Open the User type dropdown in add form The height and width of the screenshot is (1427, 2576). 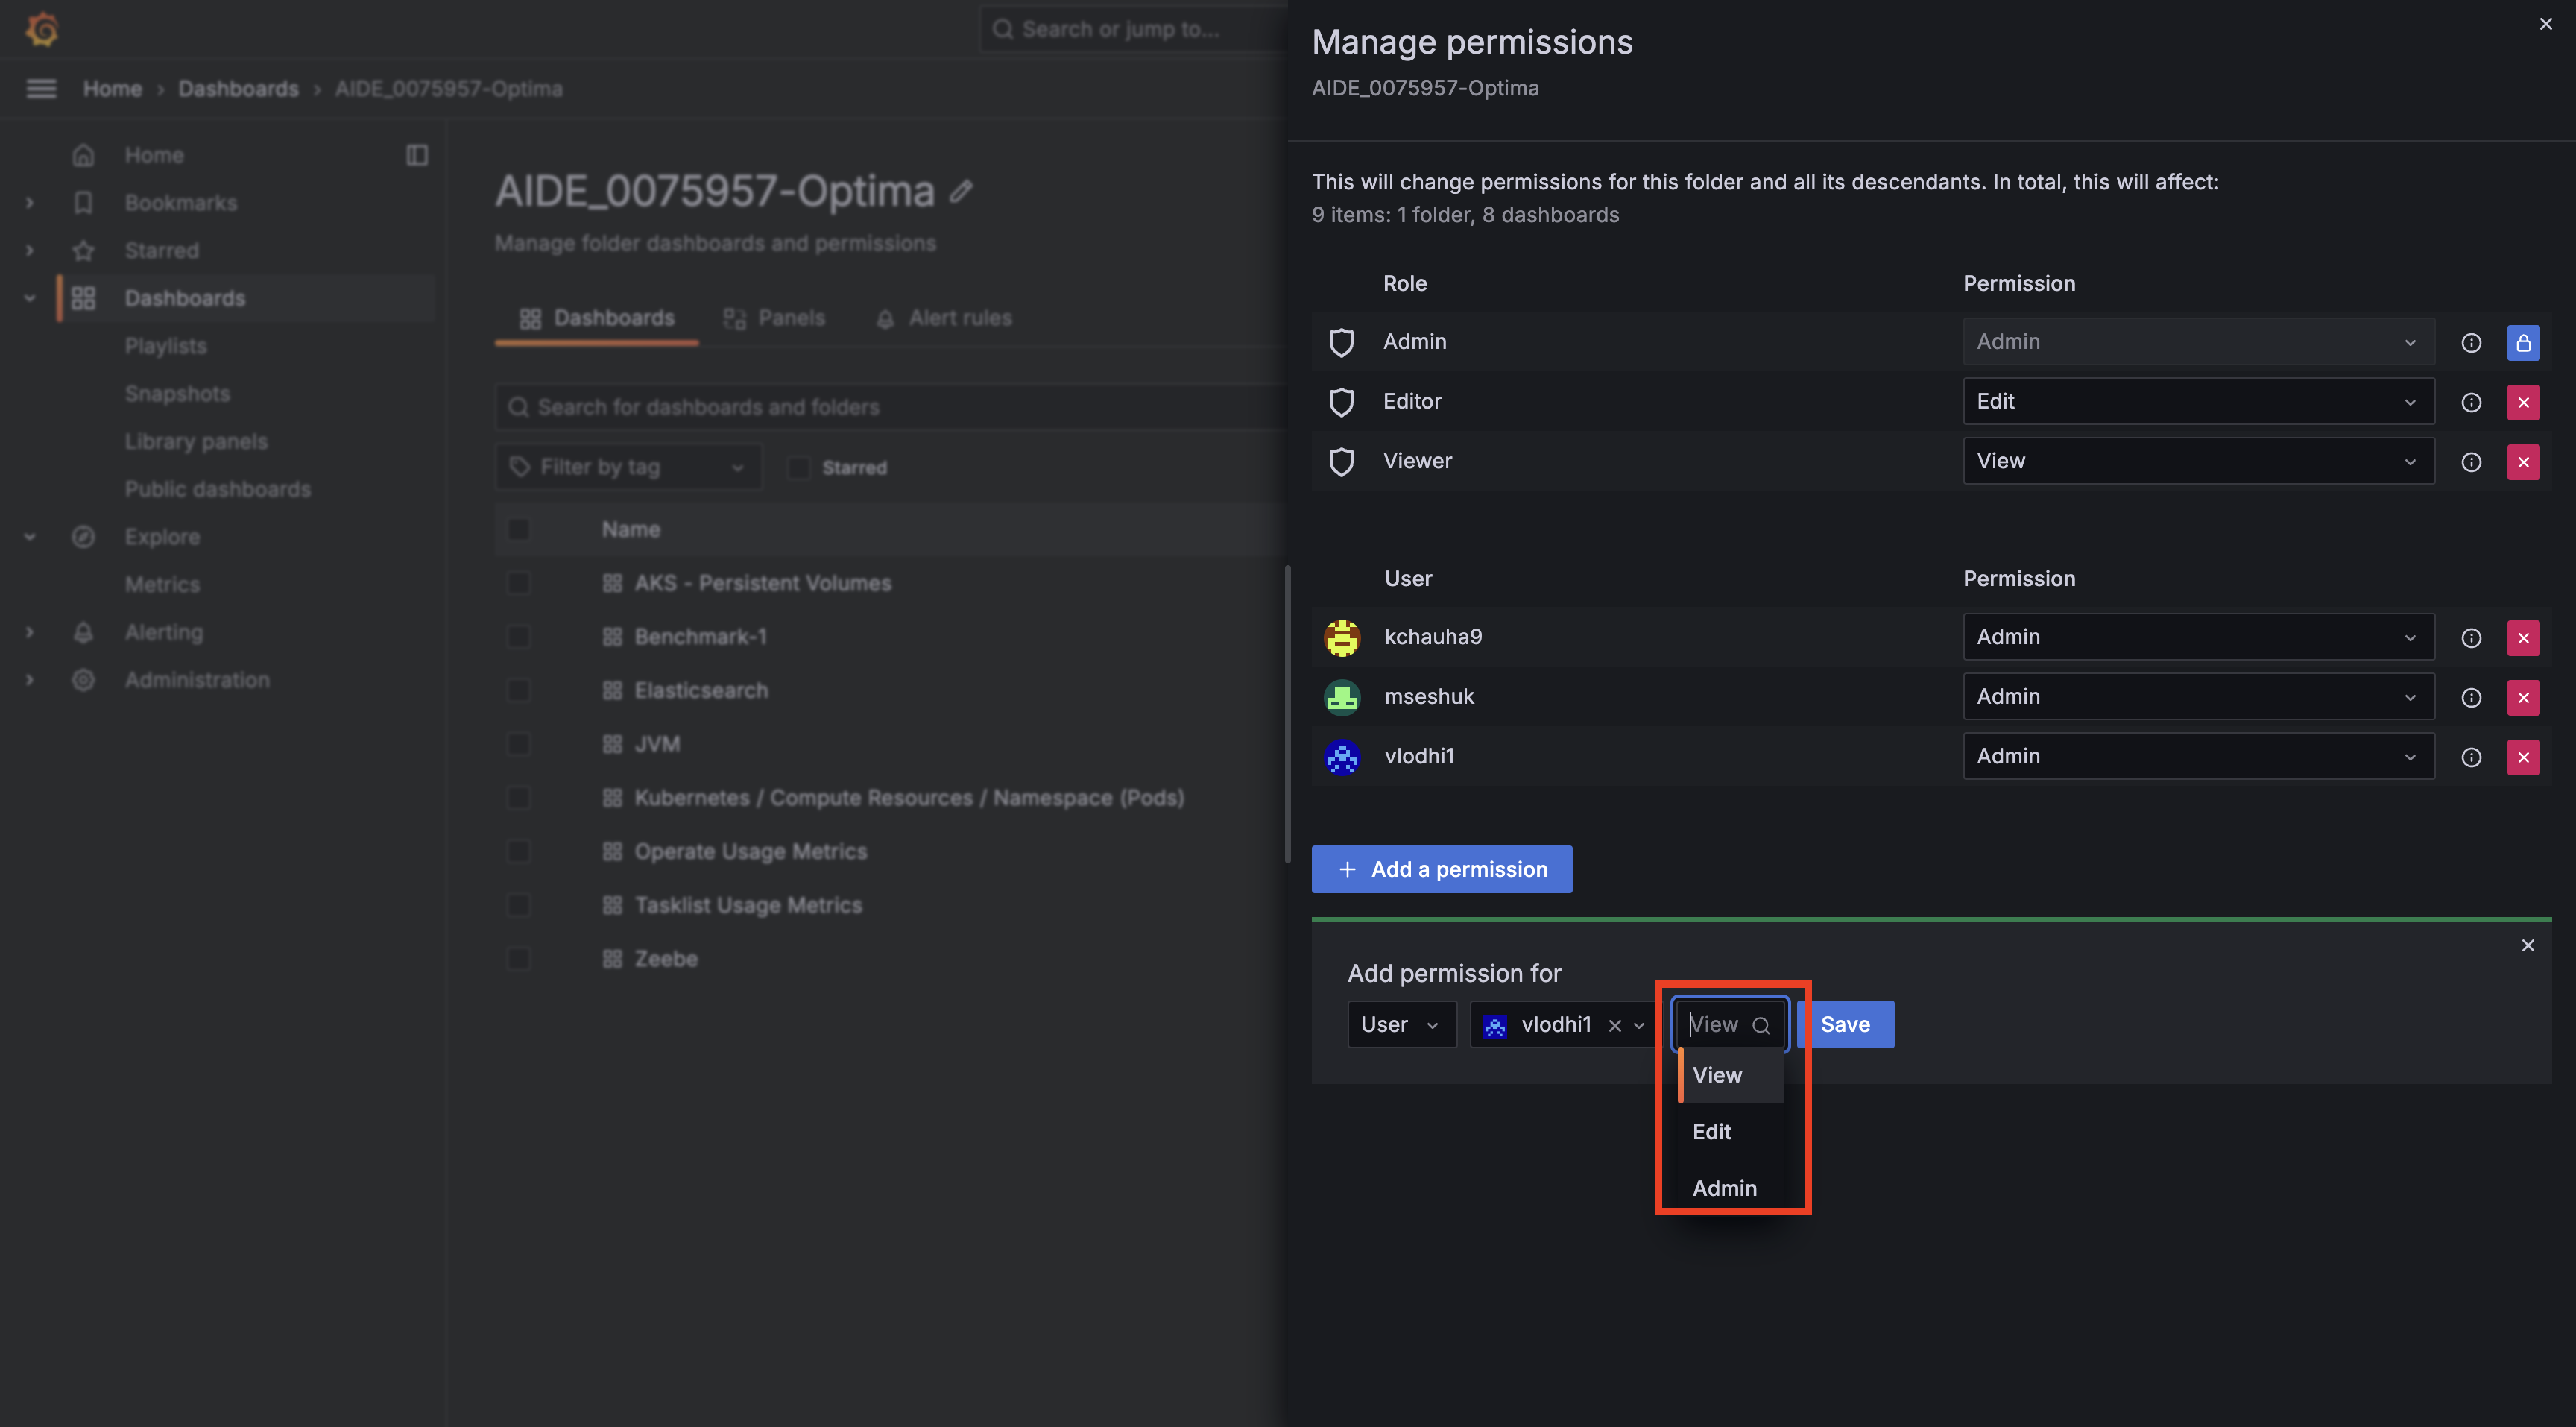(x=1402, y=1025)
